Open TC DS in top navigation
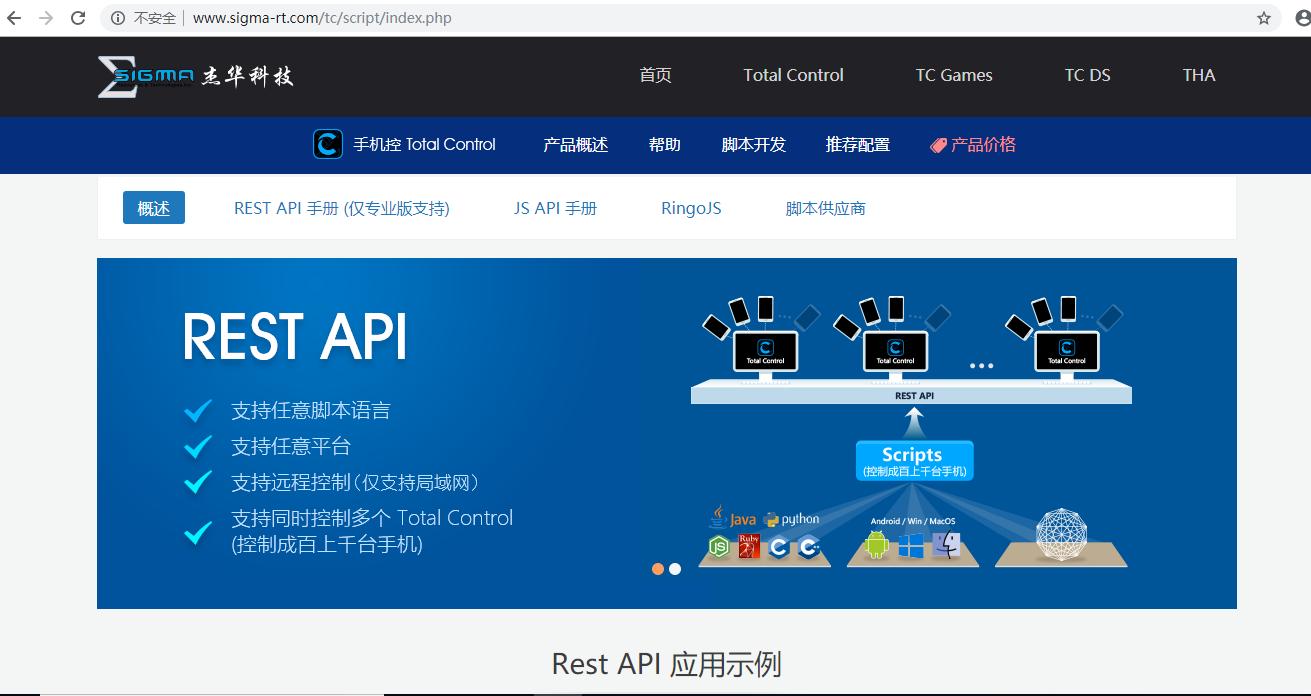 point(1088,75)
